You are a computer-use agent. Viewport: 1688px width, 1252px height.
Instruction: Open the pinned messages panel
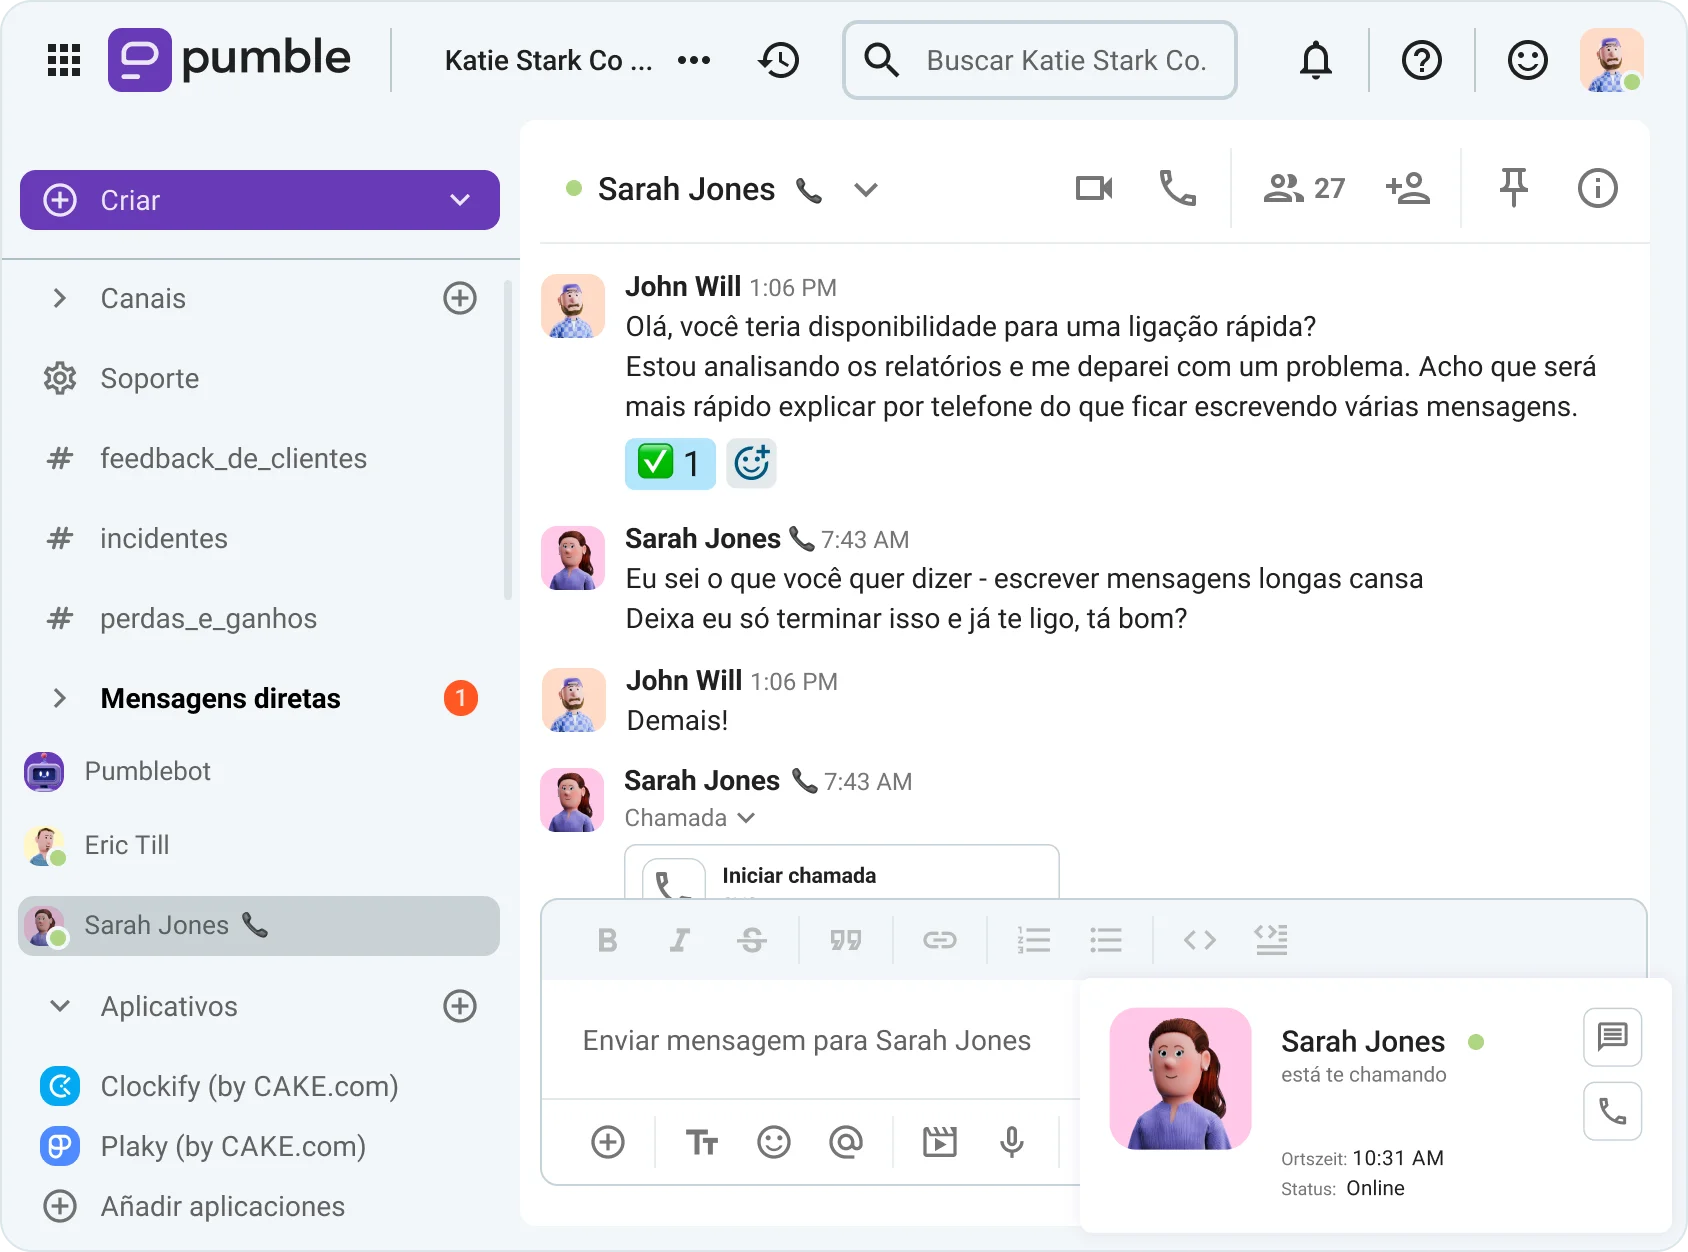click(x=1514, y=188)
